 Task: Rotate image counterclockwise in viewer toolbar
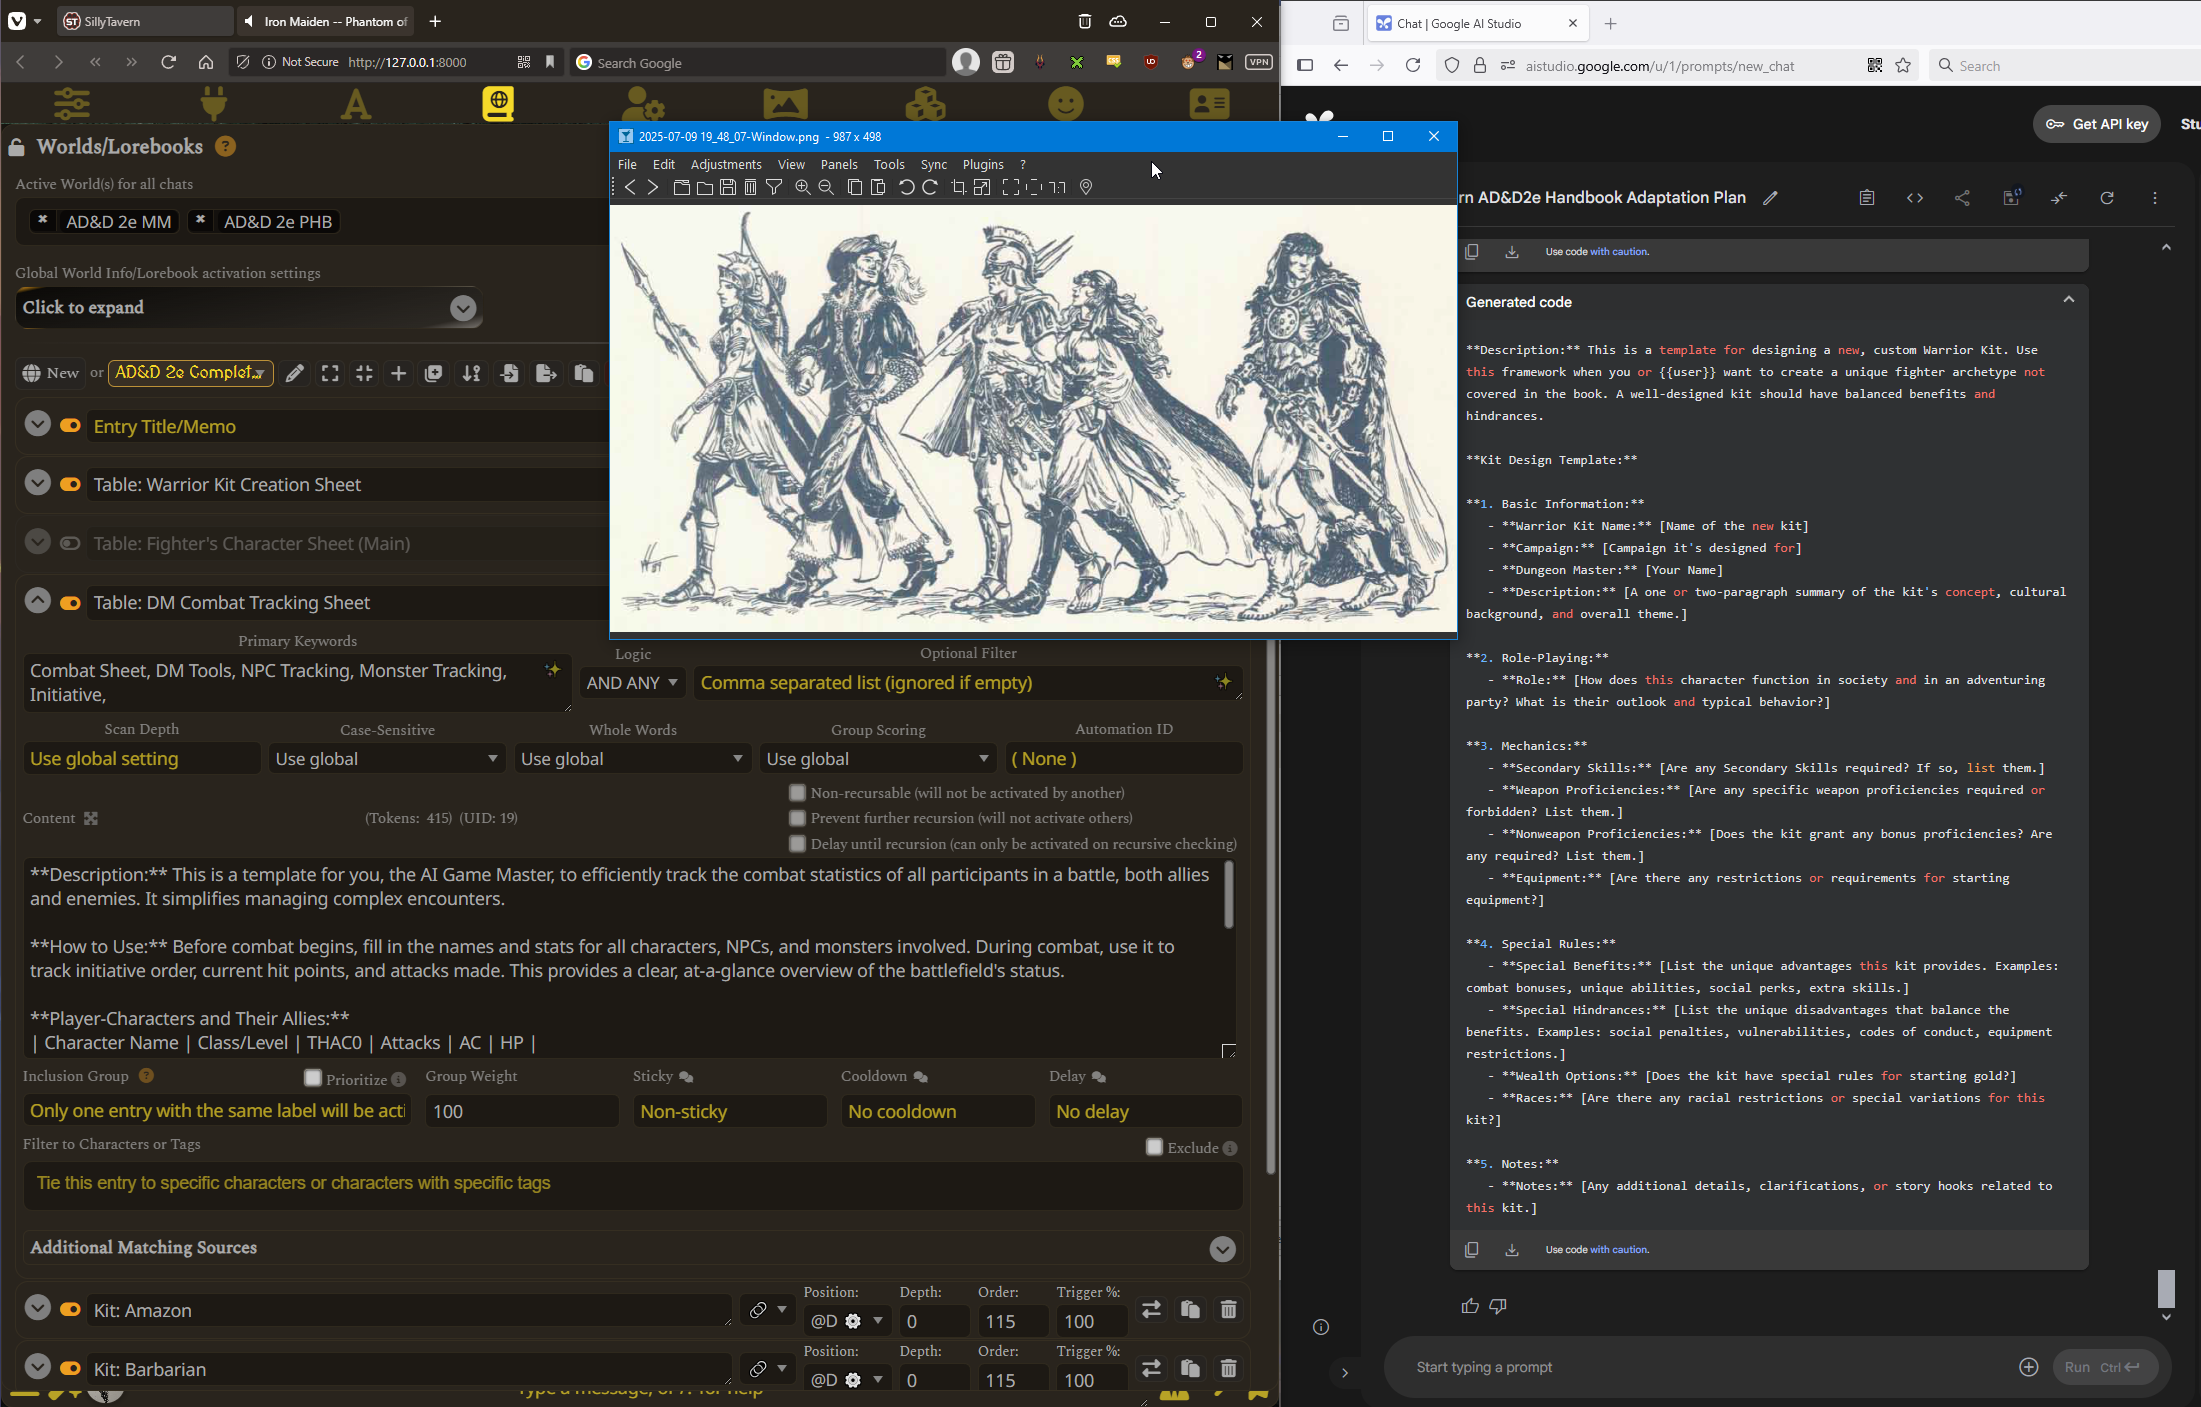[906, 187]
